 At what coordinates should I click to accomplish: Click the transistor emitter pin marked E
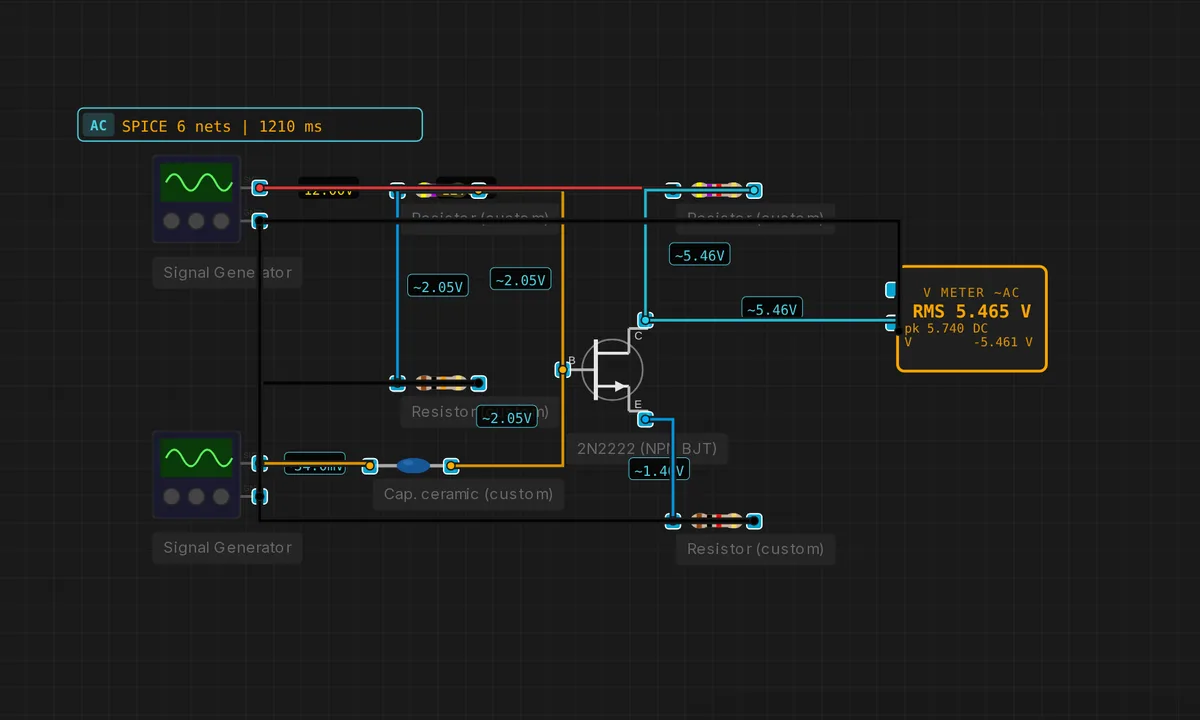point(645,418)
